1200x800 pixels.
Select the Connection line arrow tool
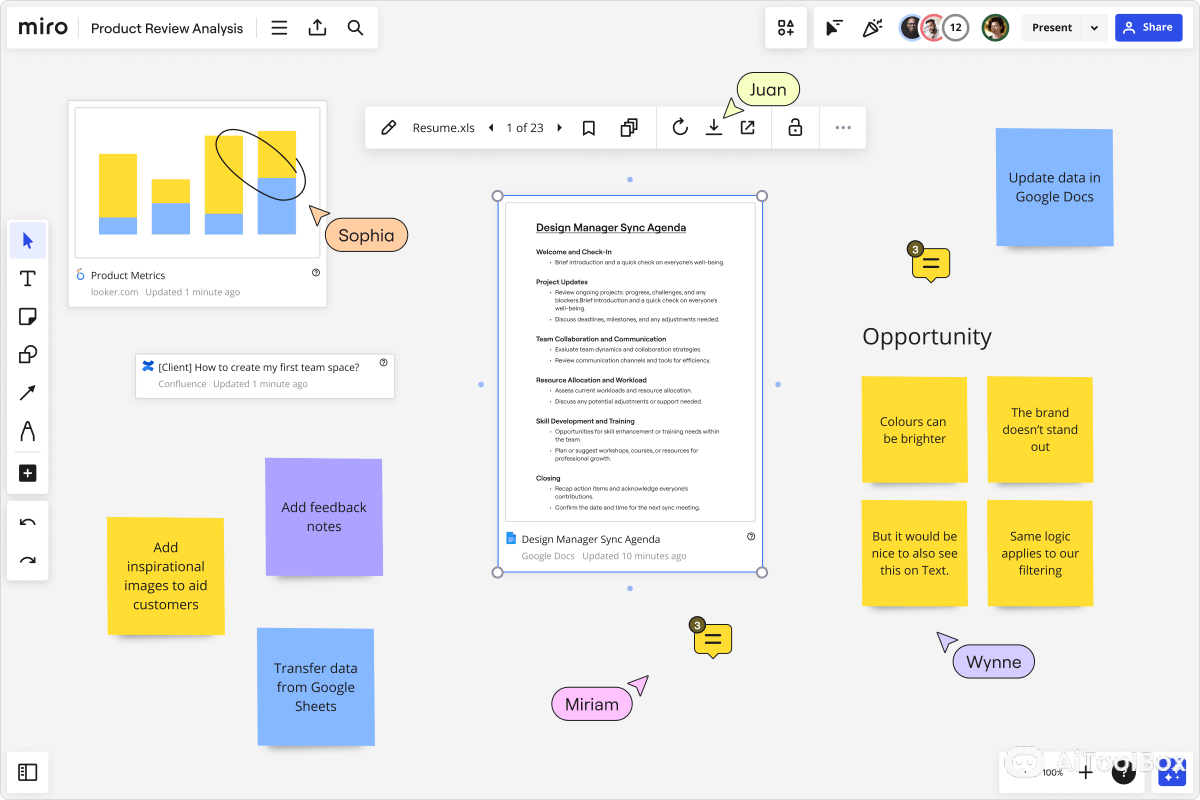coord(28,393)
